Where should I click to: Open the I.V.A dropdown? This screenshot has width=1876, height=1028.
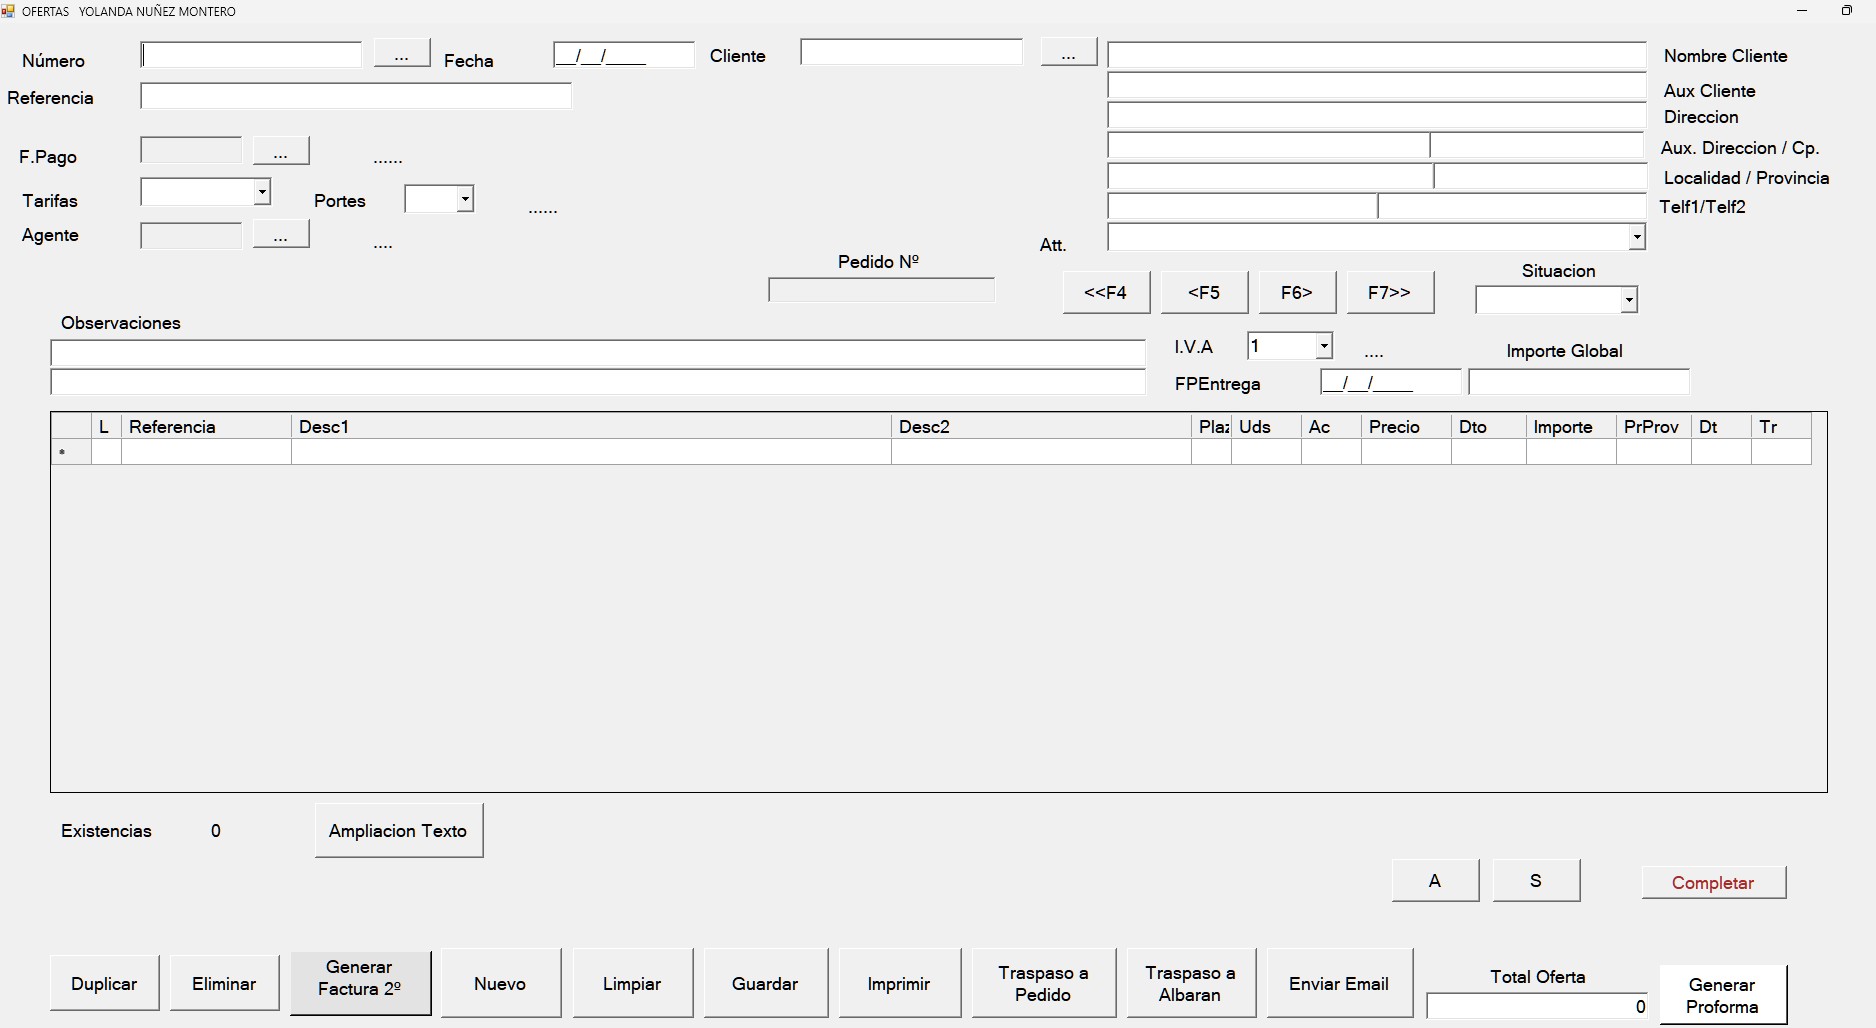pos(1323,346)
